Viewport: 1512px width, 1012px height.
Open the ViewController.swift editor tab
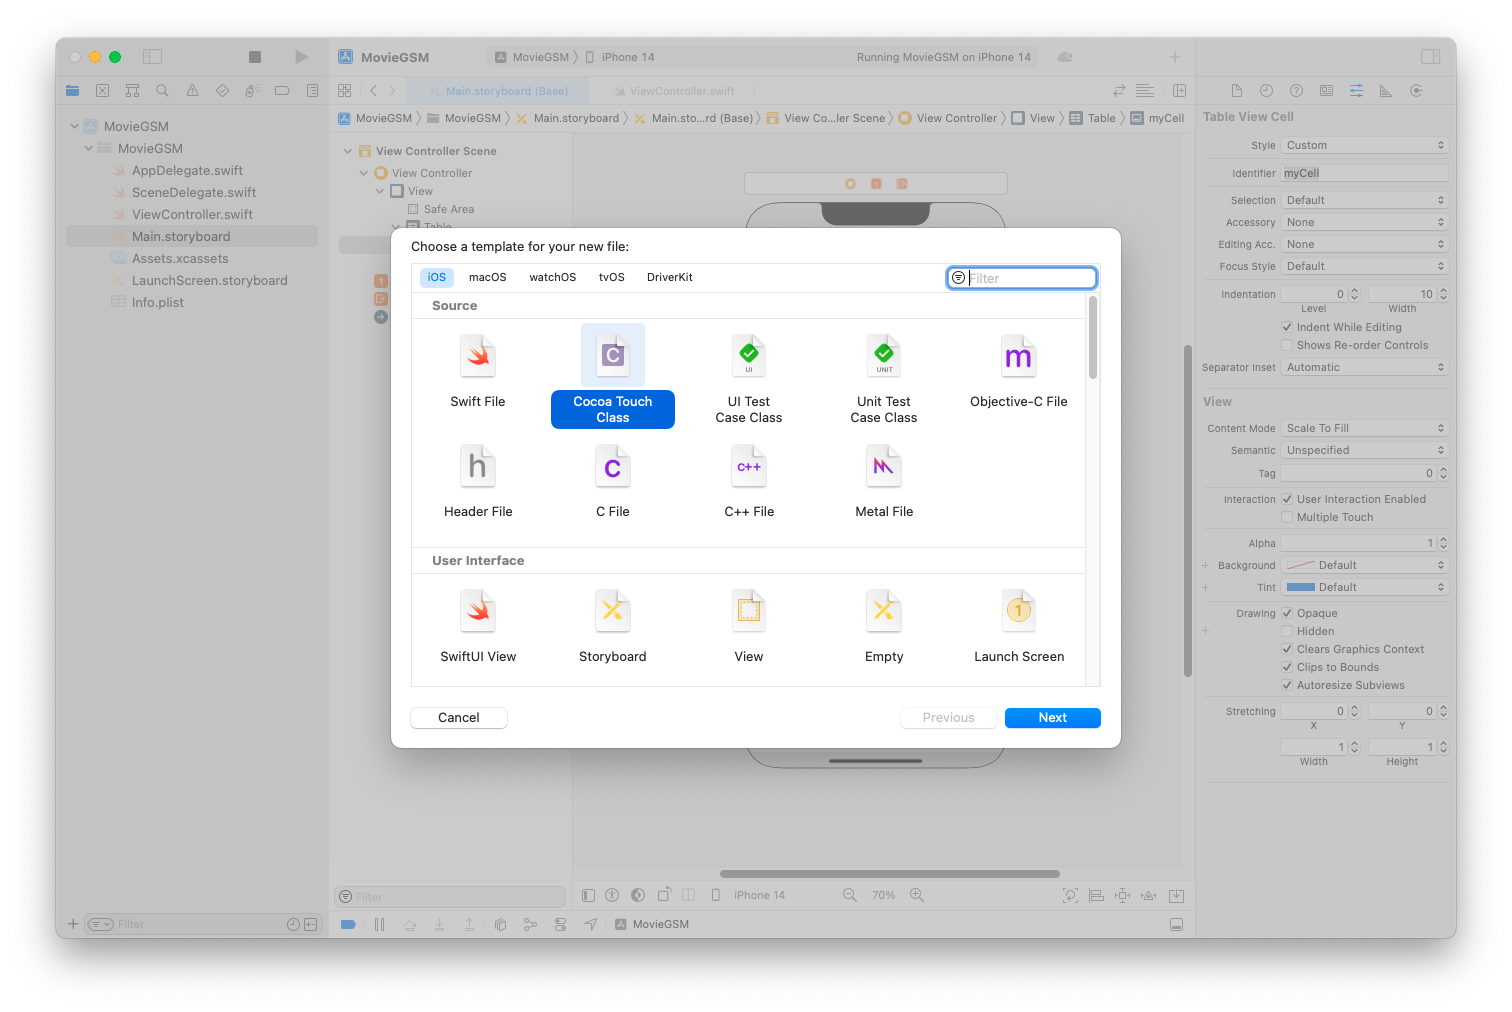click(675, 91)
